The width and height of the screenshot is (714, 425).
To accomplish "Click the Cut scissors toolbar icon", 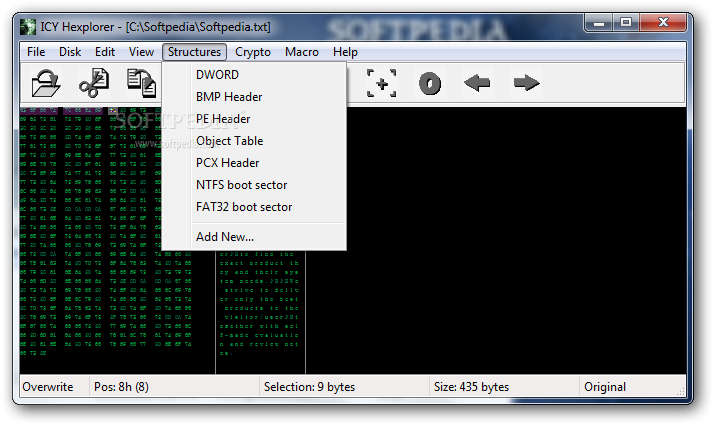I will coord(94,83).
